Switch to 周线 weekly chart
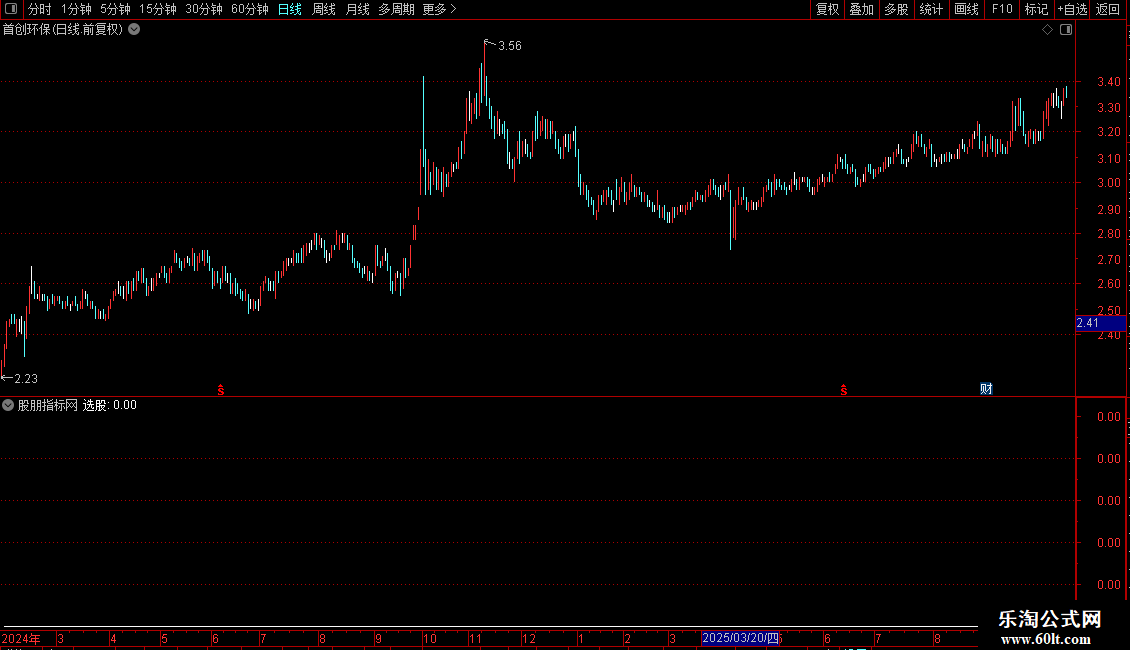The image size is (1130, 650). [324, 9]
